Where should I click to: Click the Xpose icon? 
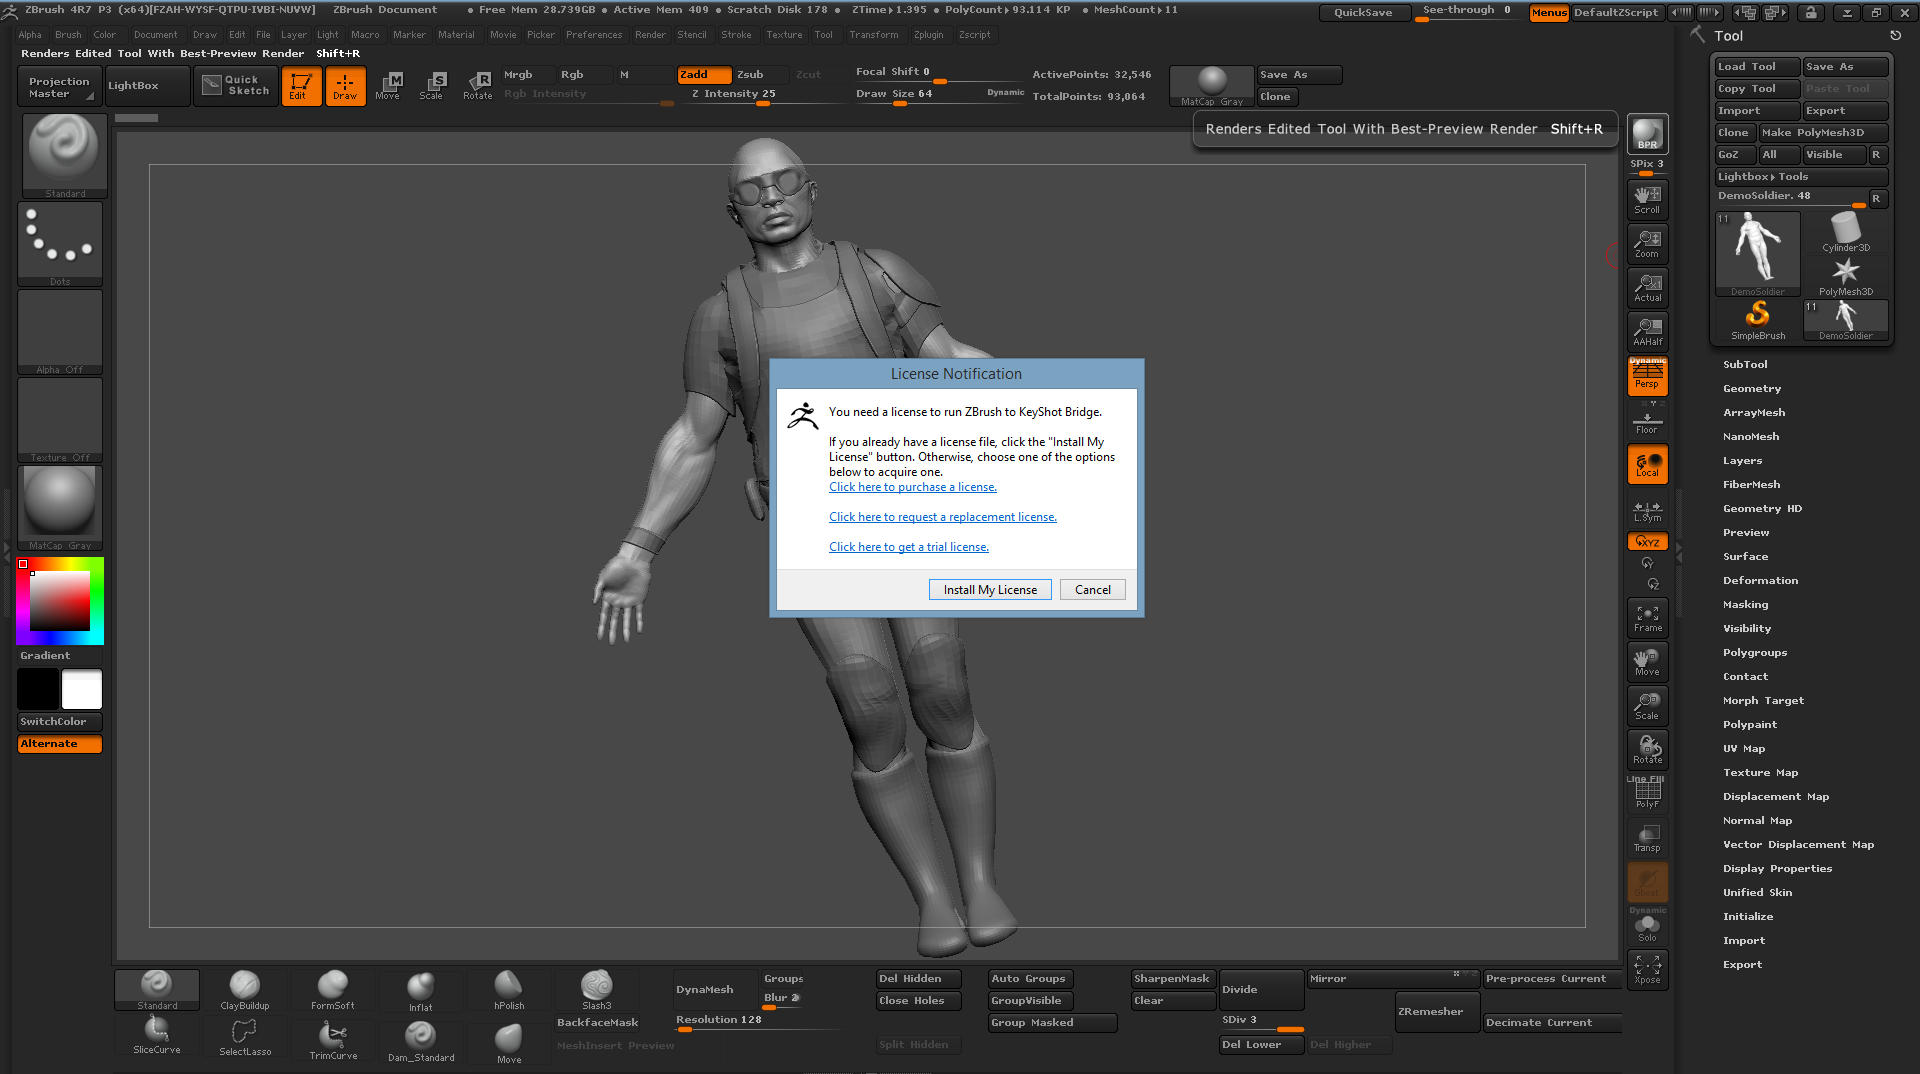coord(1647,969)
